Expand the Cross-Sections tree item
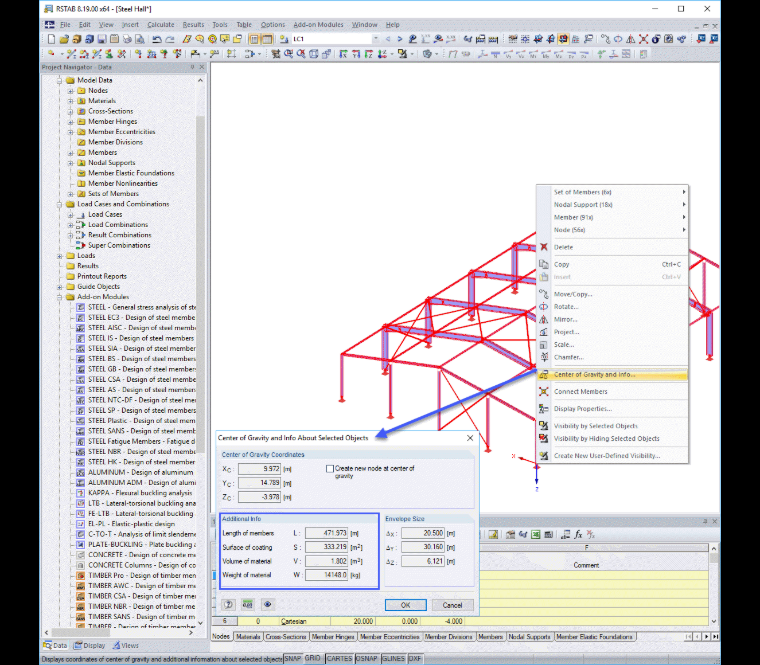 (71, 111)
